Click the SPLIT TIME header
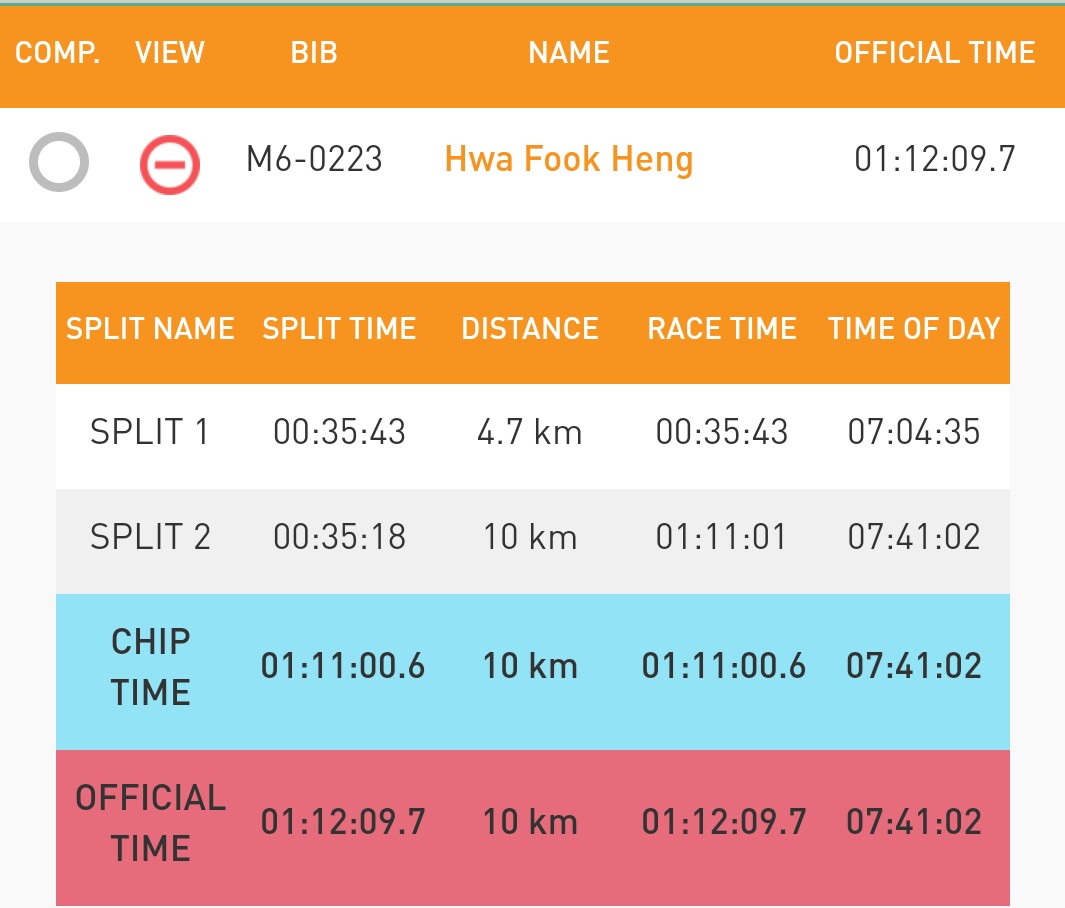This screenshot has width=1065, height=908. pos(340,329)
